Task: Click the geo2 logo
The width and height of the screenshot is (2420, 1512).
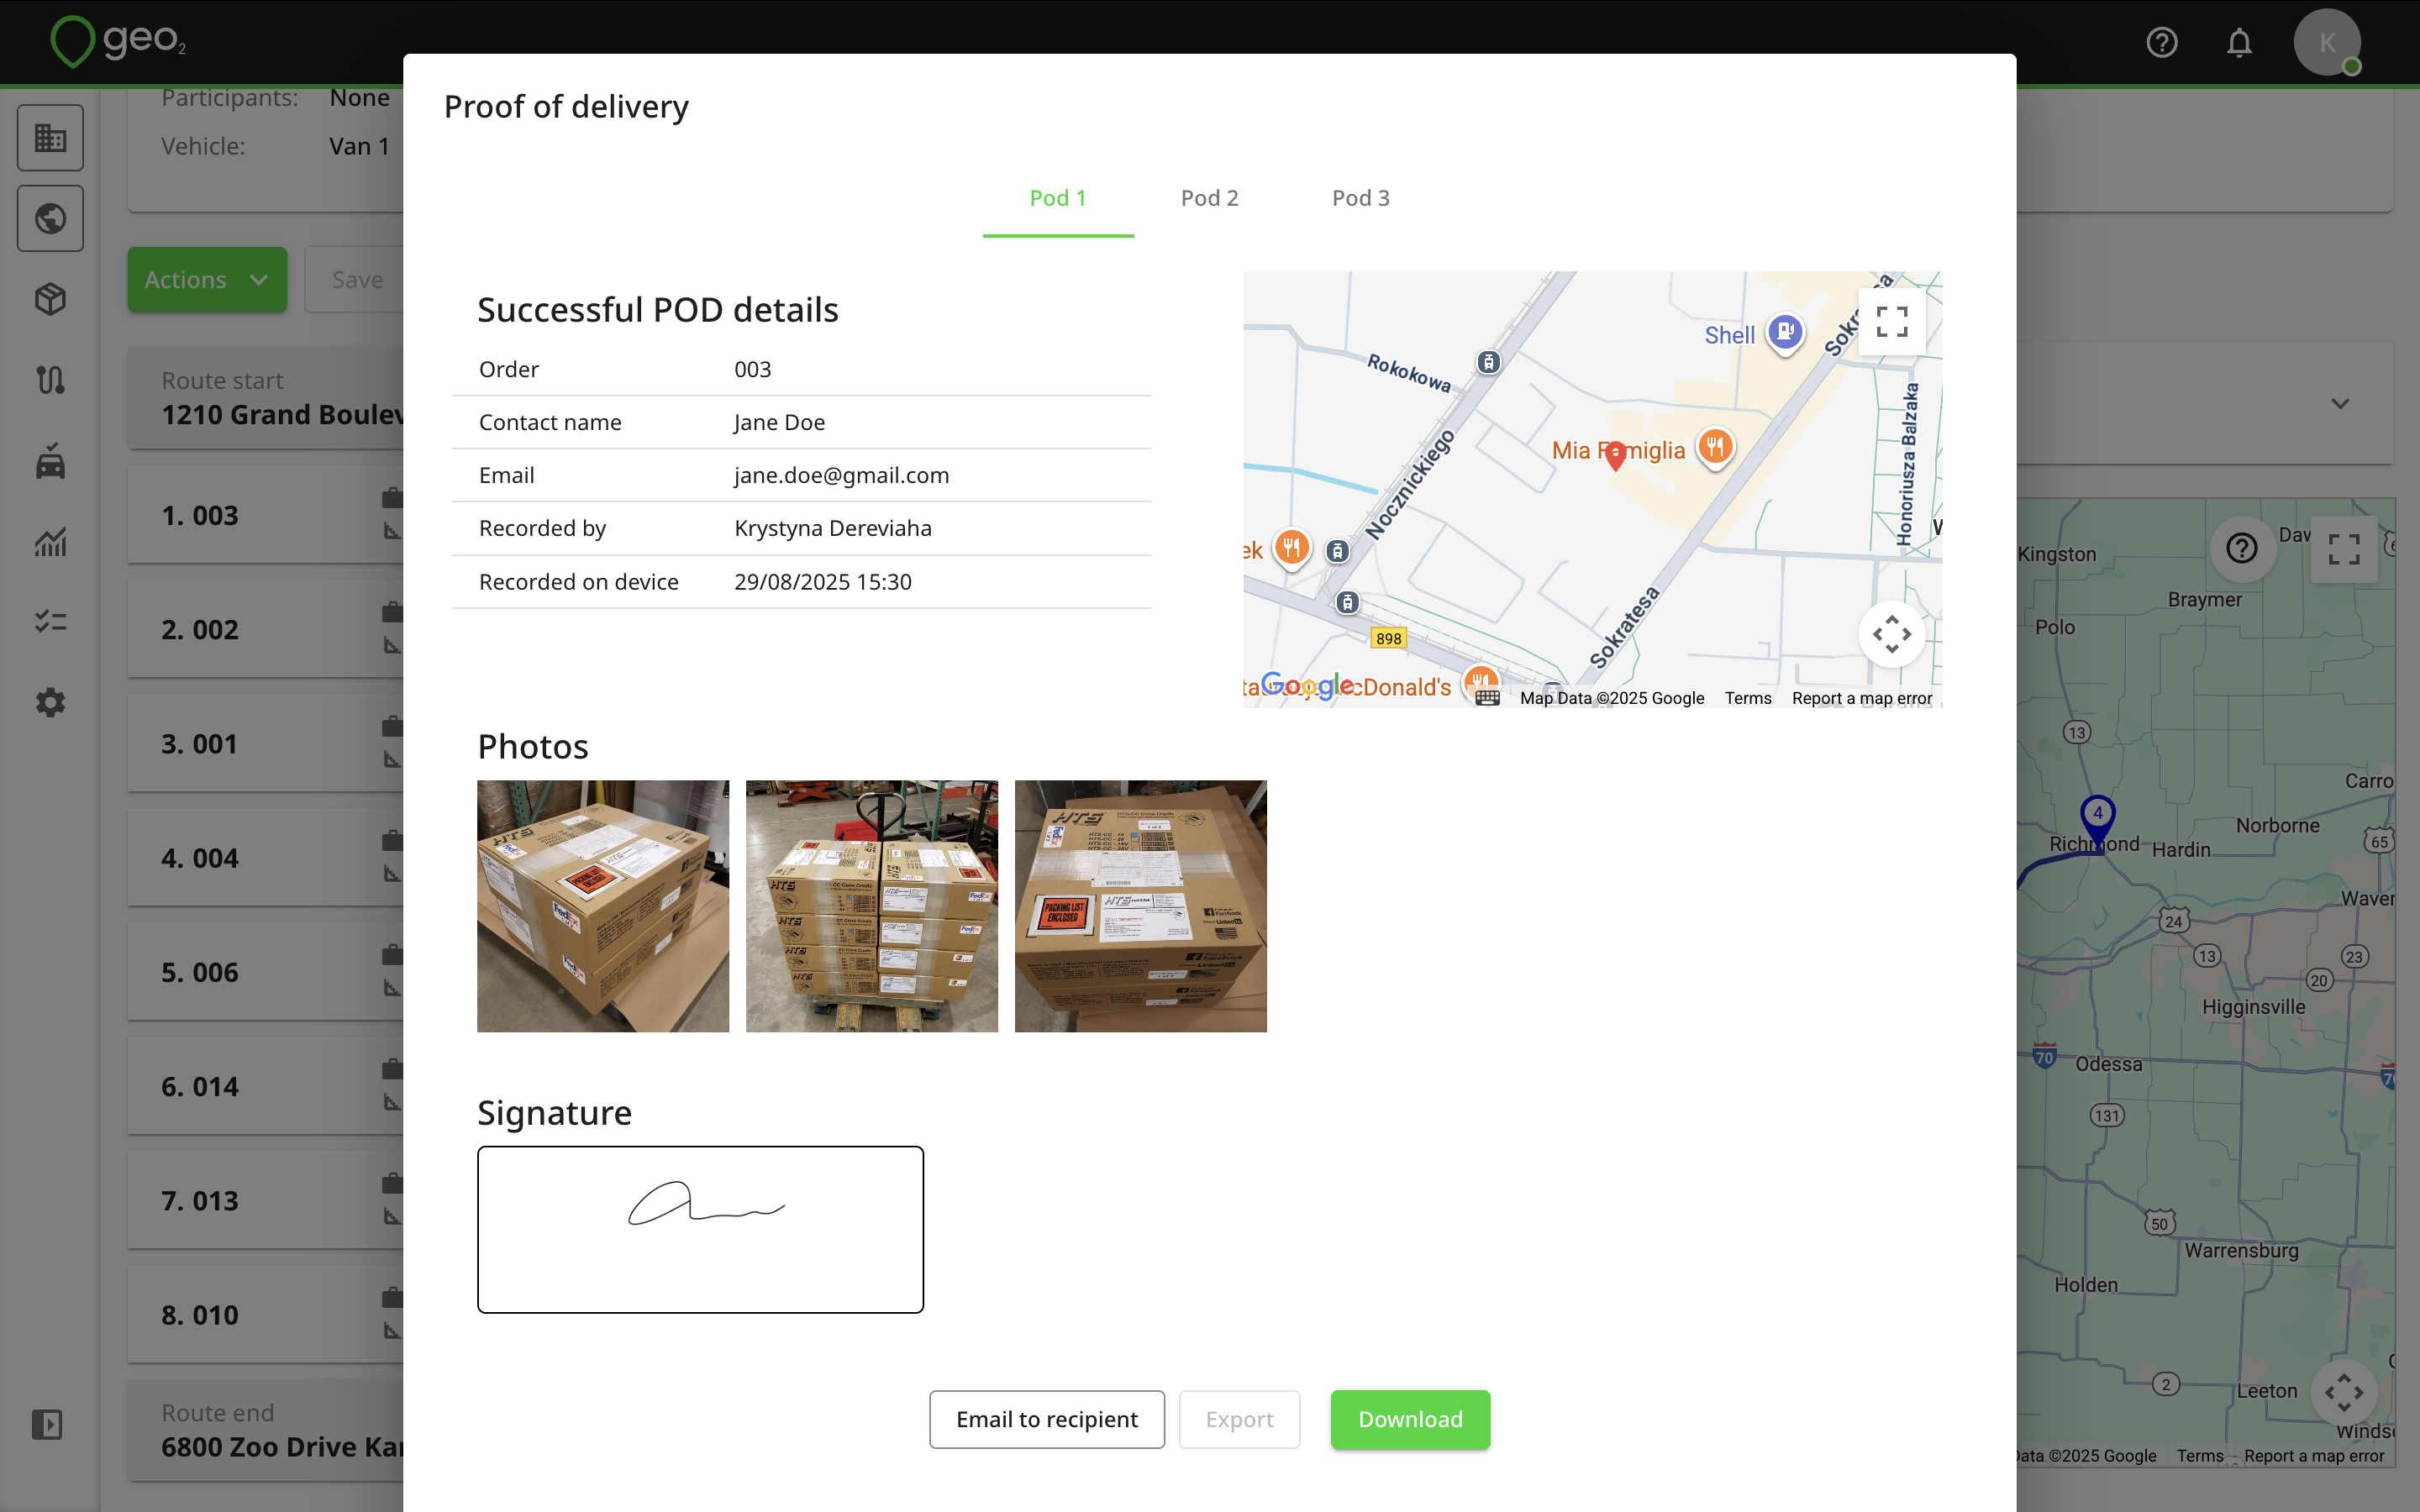Action: point(118,41)
